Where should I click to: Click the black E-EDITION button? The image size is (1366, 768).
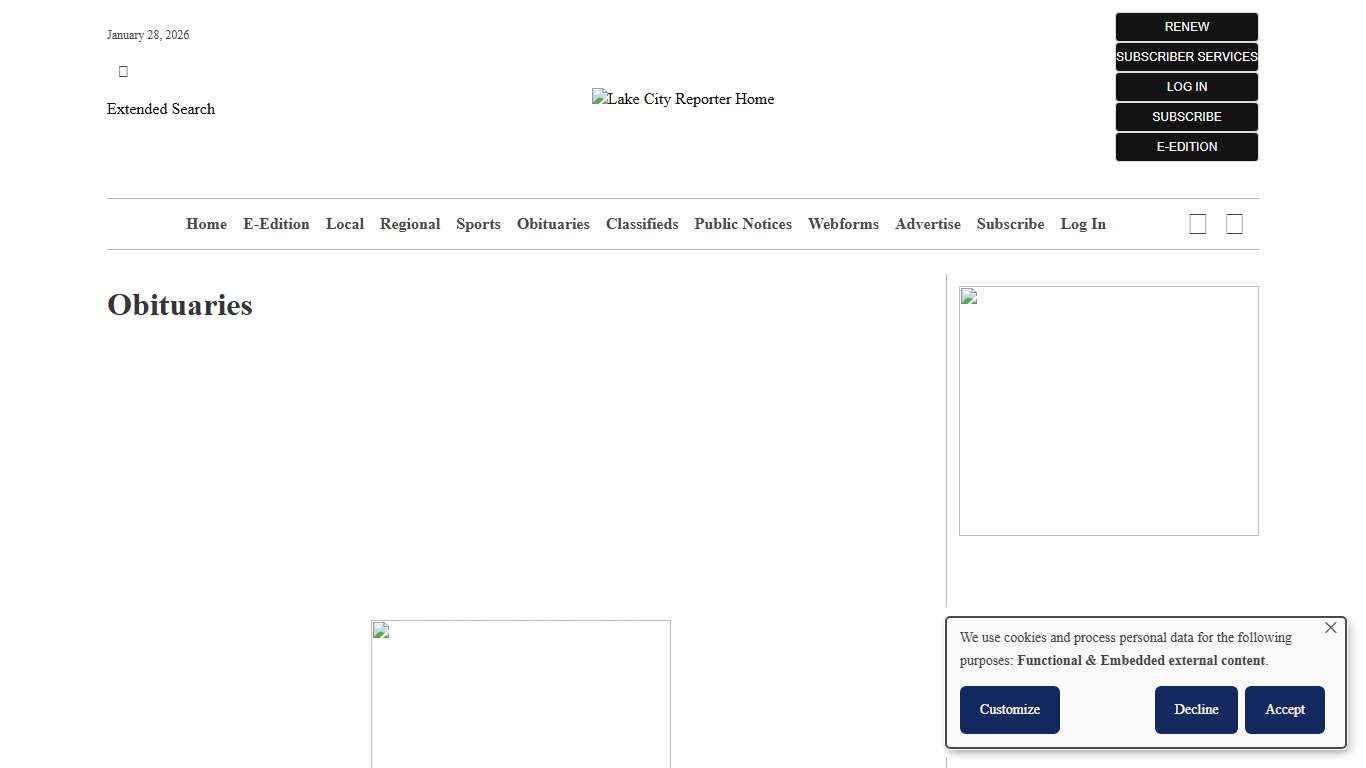pos(1186,147)
